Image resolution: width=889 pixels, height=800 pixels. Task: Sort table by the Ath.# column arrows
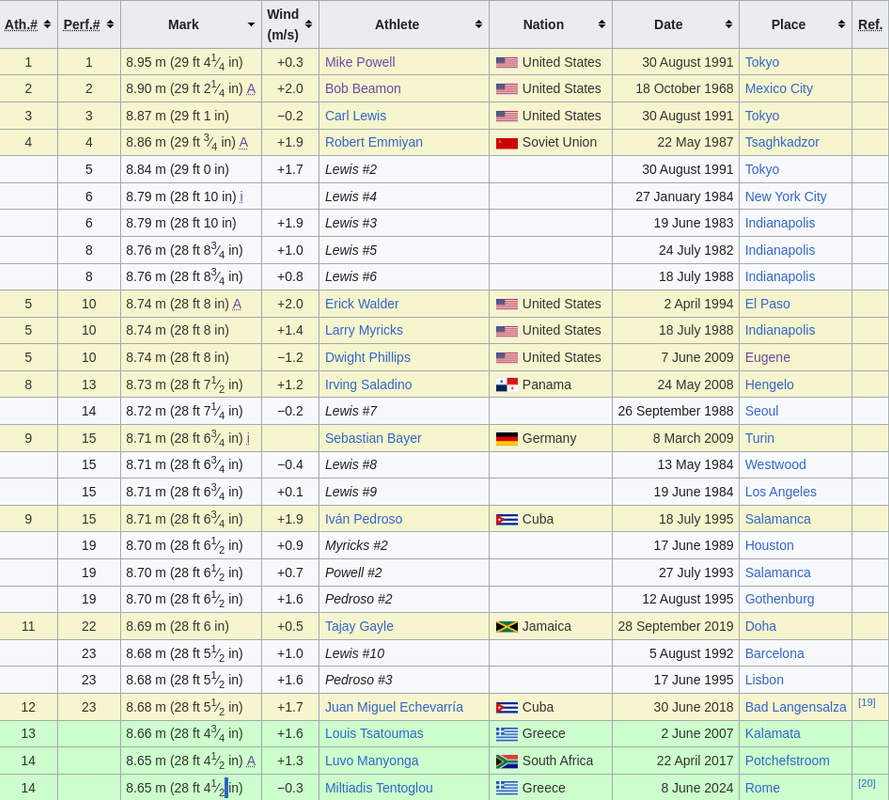47,24
